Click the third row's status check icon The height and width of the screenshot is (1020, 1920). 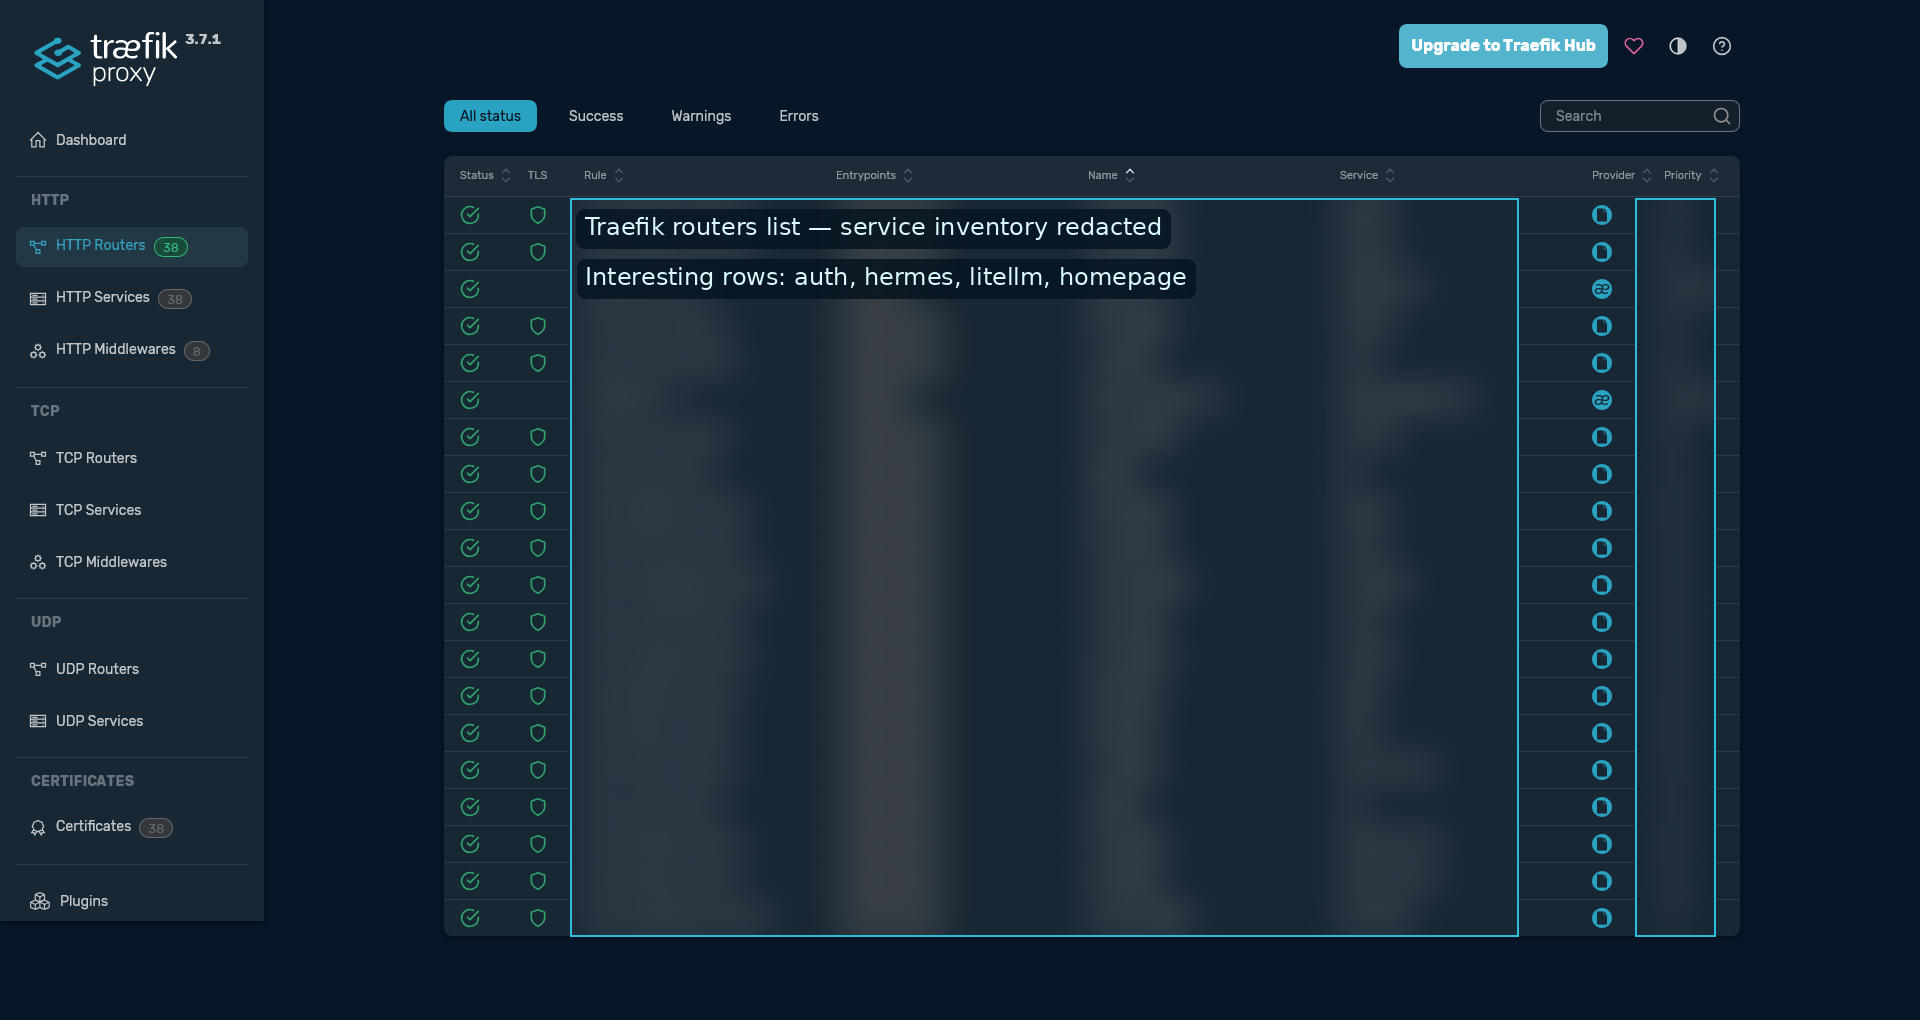[x=470, y=289]
